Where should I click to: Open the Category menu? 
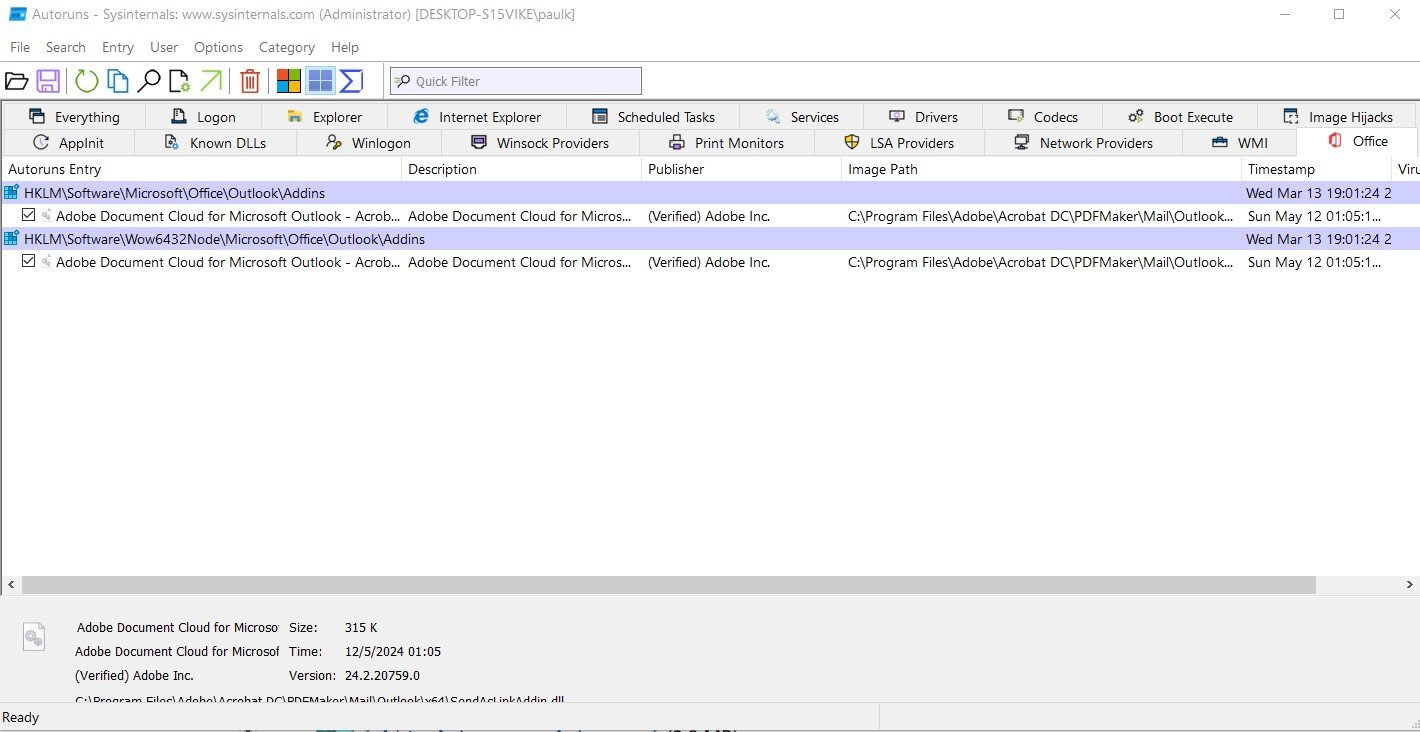[x=287, y=47]
